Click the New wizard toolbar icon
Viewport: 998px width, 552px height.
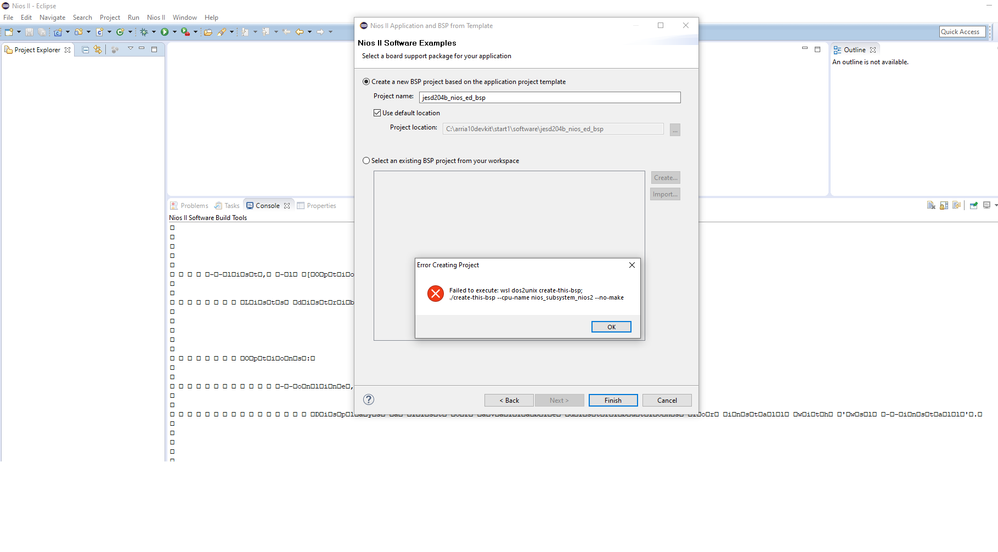pyautogui.click(x=9, y=32)
